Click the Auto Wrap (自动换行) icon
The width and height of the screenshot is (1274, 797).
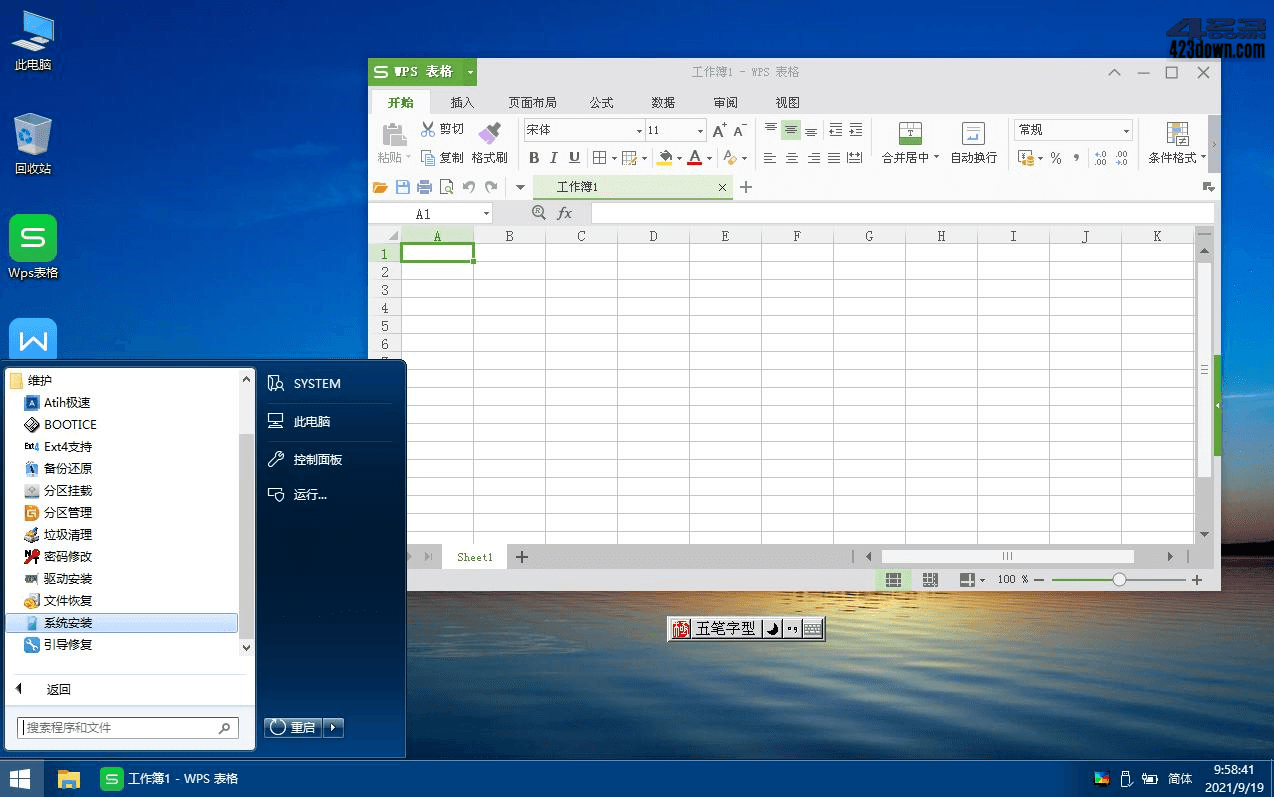tap(973, 133)
